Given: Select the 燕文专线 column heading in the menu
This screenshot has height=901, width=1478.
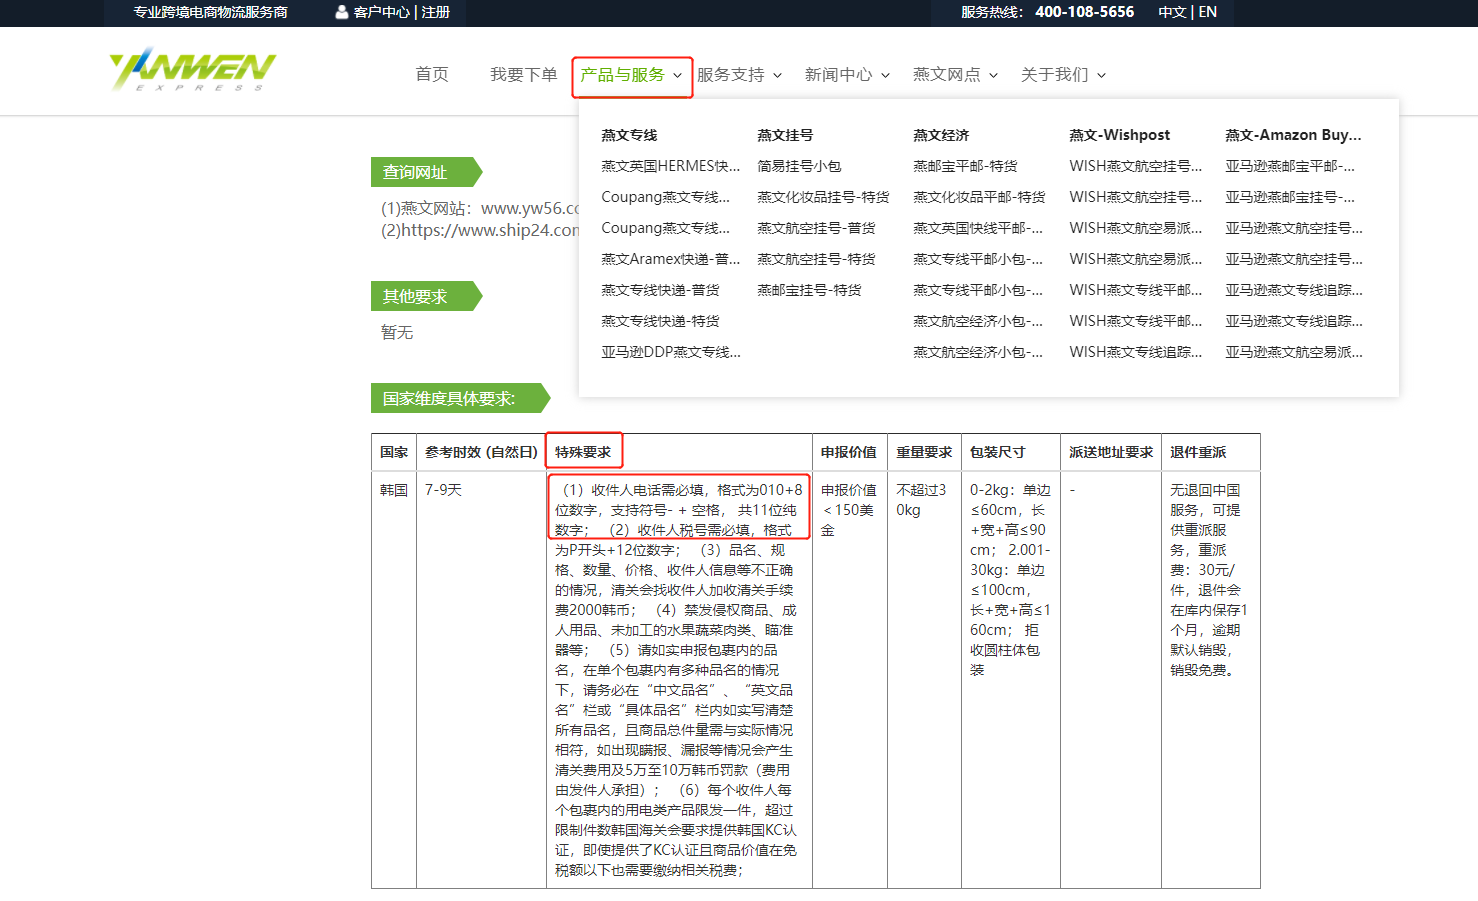Looking at the screenshot, I should (629, 135).
